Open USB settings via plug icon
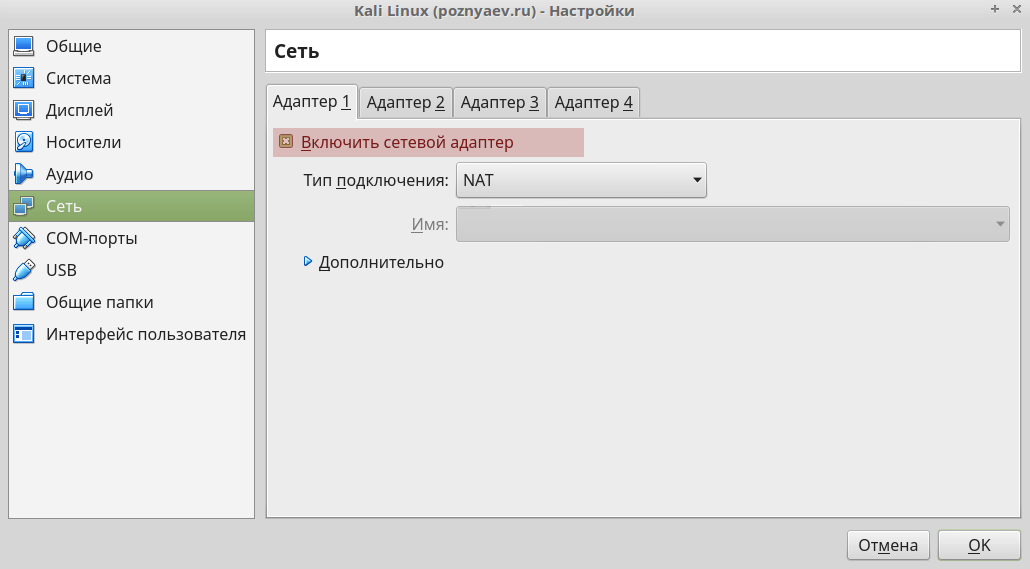Screen dimensions: 1030x569 click(x=24, y=271)
